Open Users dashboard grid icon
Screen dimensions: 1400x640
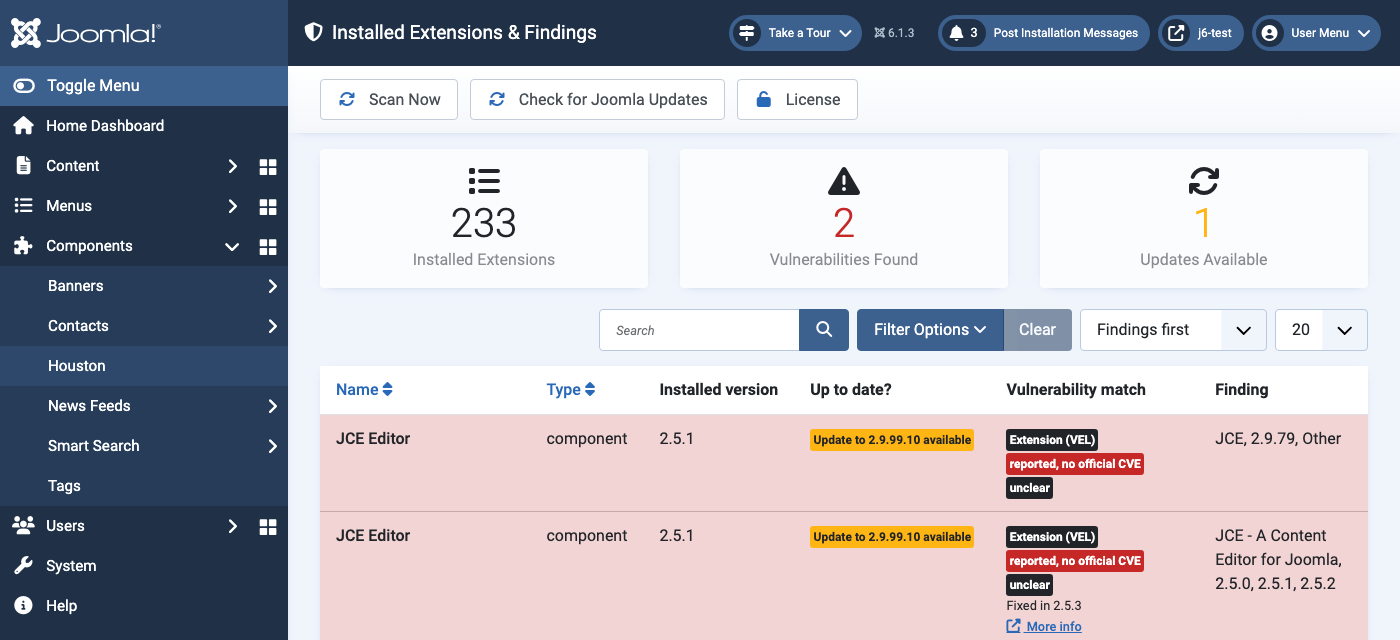[268, 526]
